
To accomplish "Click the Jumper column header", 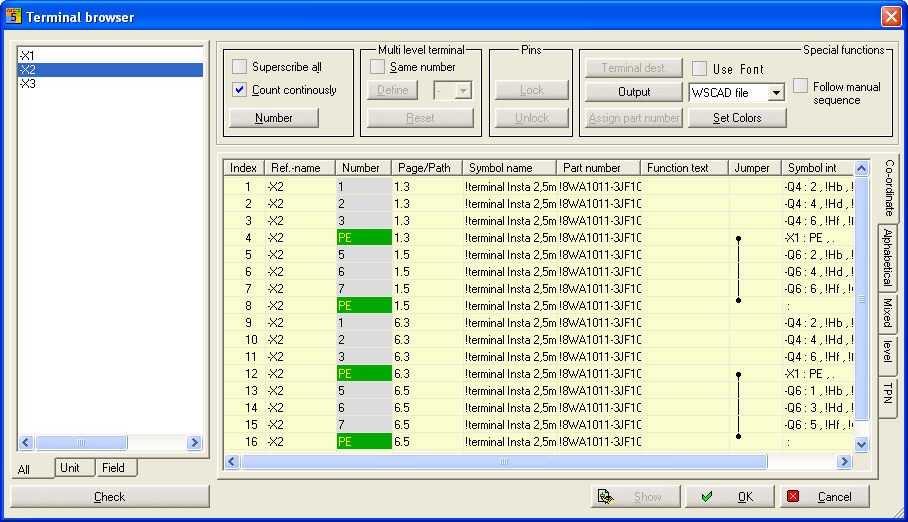I will pos(755,168).
